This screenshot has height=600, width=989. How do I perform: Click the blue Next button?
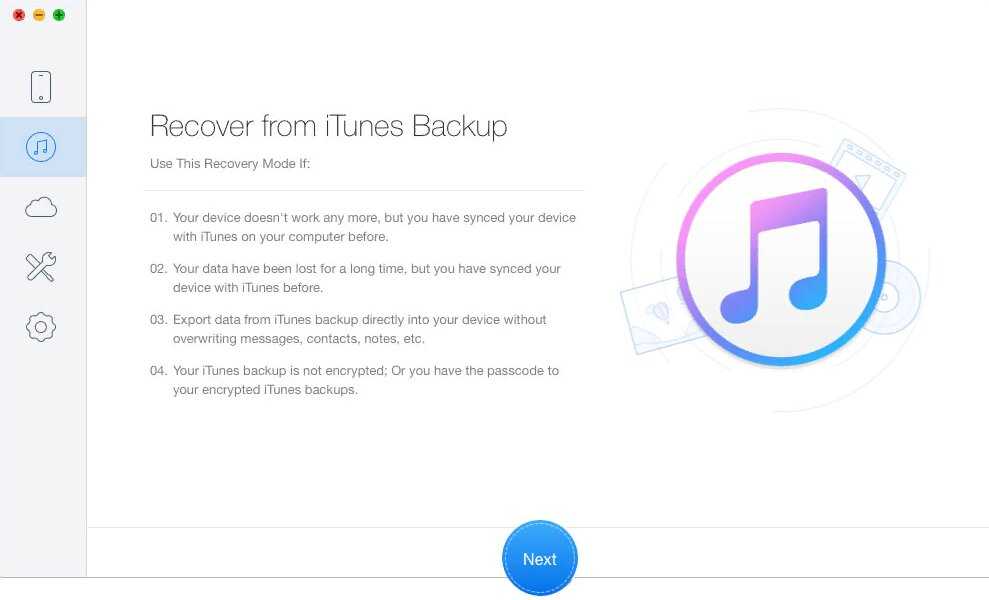[x=540, y=558]
